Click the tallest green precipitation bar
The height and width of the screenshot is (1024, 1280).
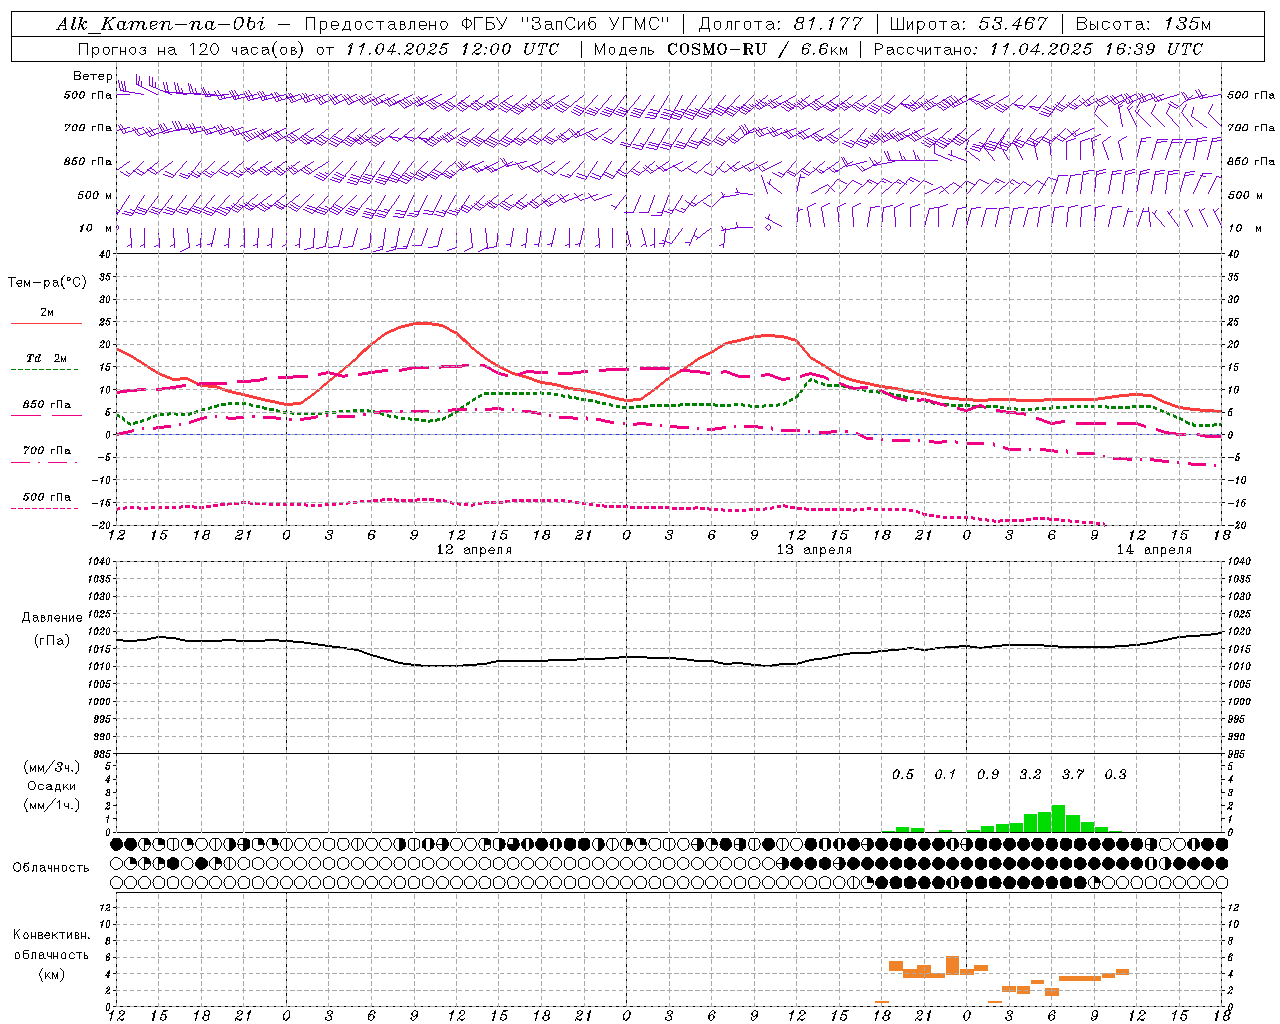click(1058, 818)
